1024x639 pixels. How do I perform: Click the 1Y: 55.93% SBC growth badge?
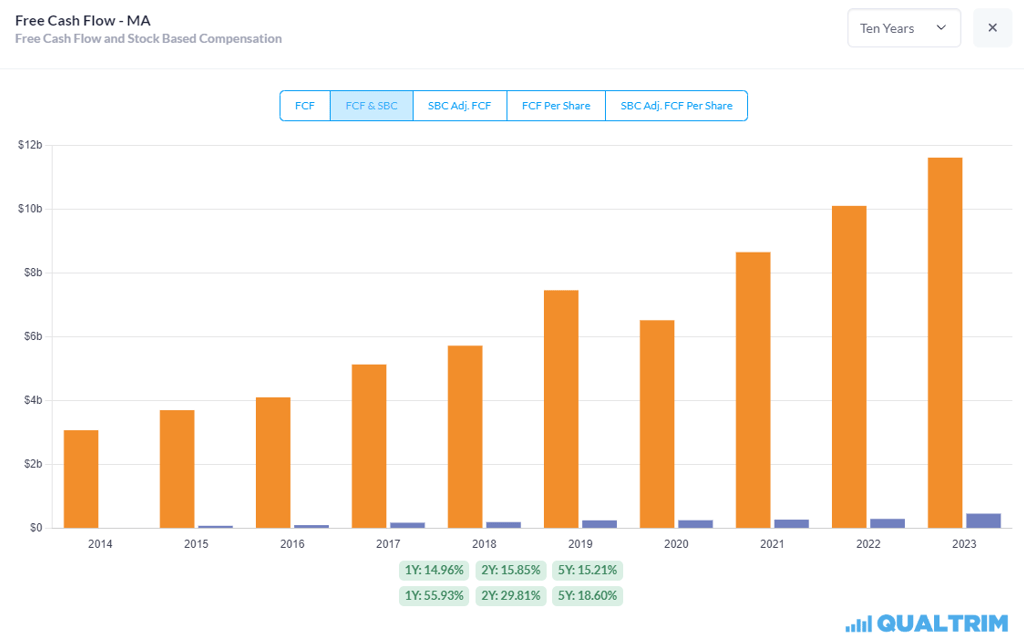(434, 595)
